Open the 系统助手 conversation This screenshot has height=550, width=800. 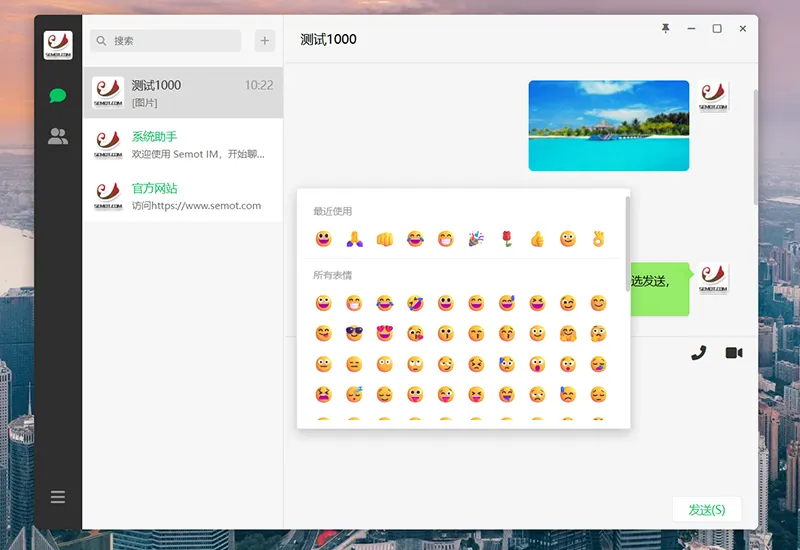(x=182, y=145)
